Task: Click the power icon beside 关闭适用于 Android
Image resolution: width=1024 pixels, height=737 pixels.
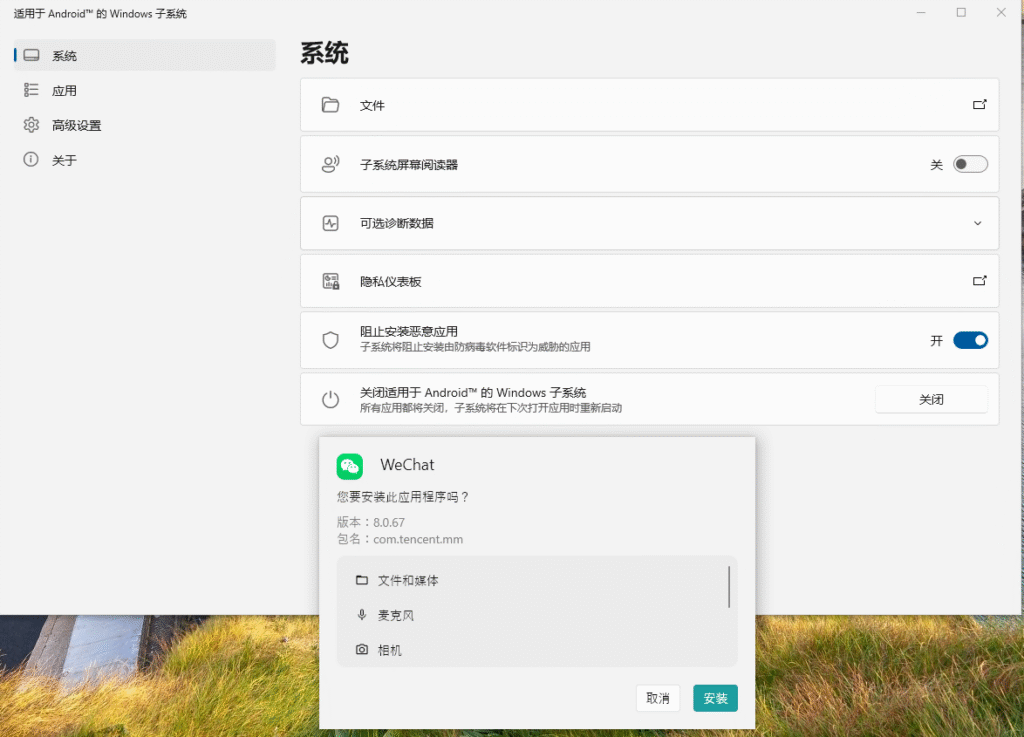Action: 330,400
